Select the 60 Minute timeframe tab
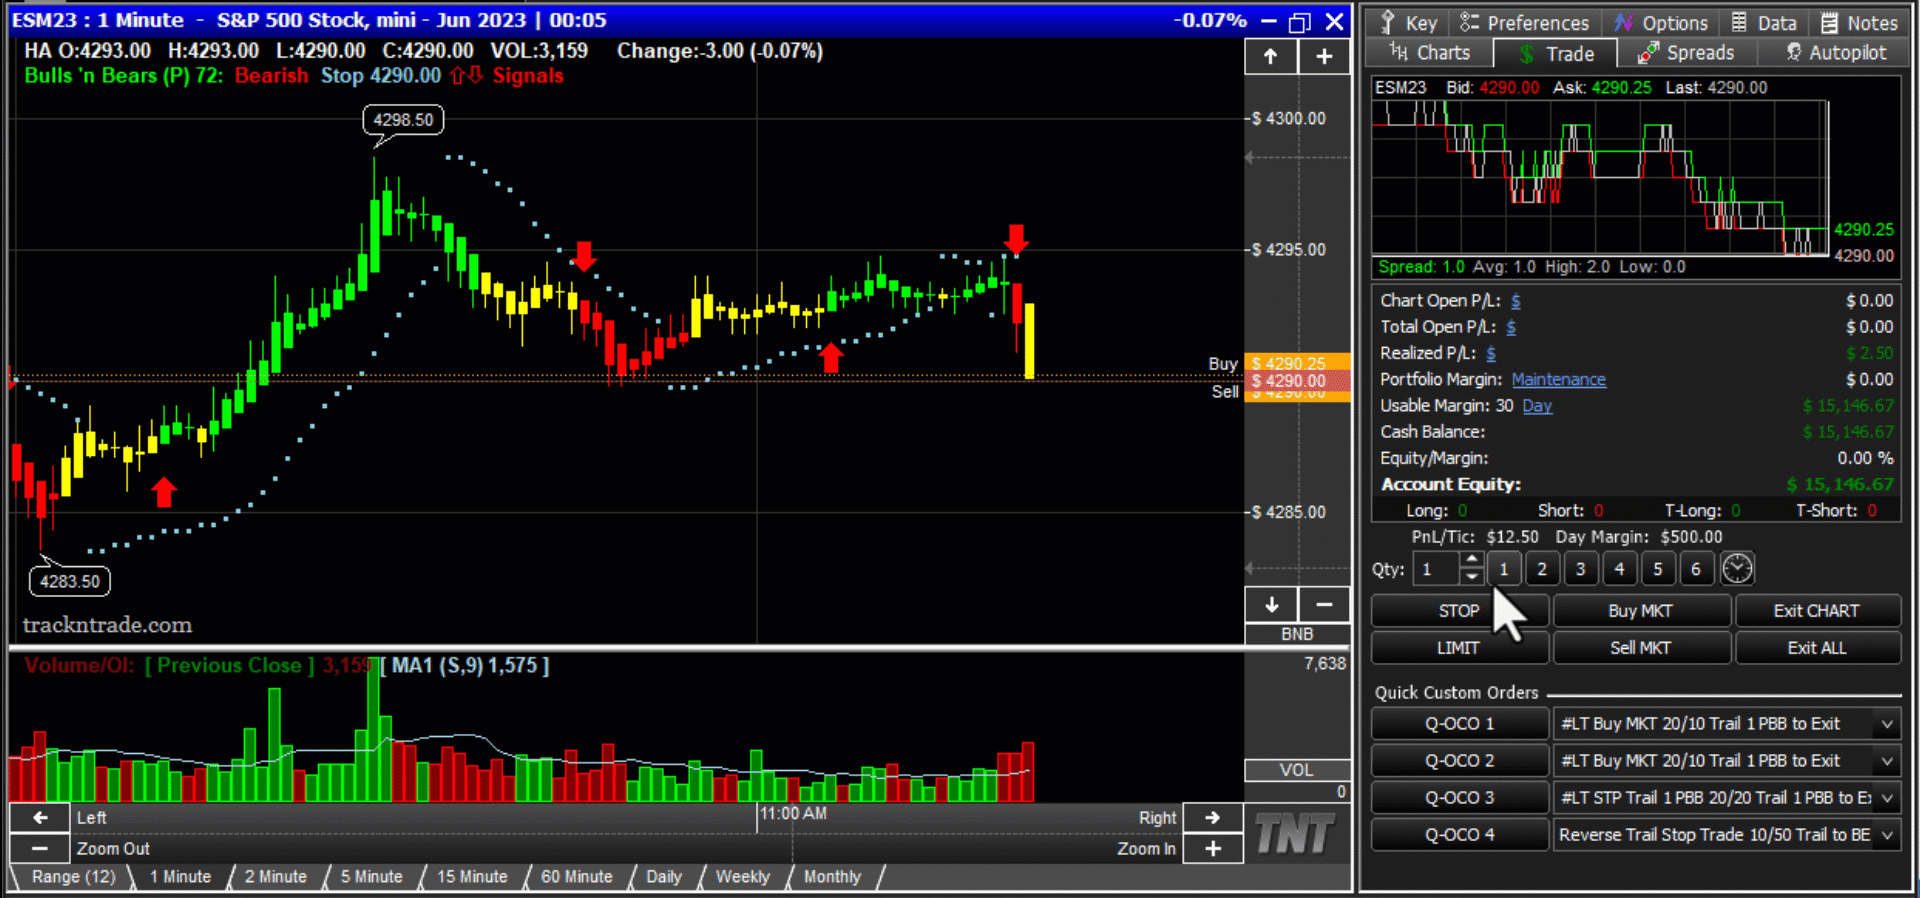 (x=577, y=877)
